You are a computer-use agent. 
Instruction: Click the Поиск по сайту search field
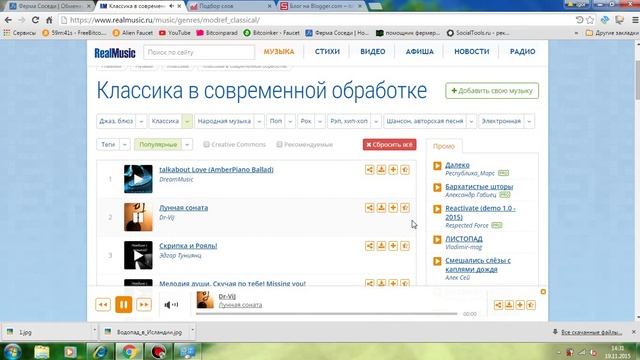tap(199, 52)
